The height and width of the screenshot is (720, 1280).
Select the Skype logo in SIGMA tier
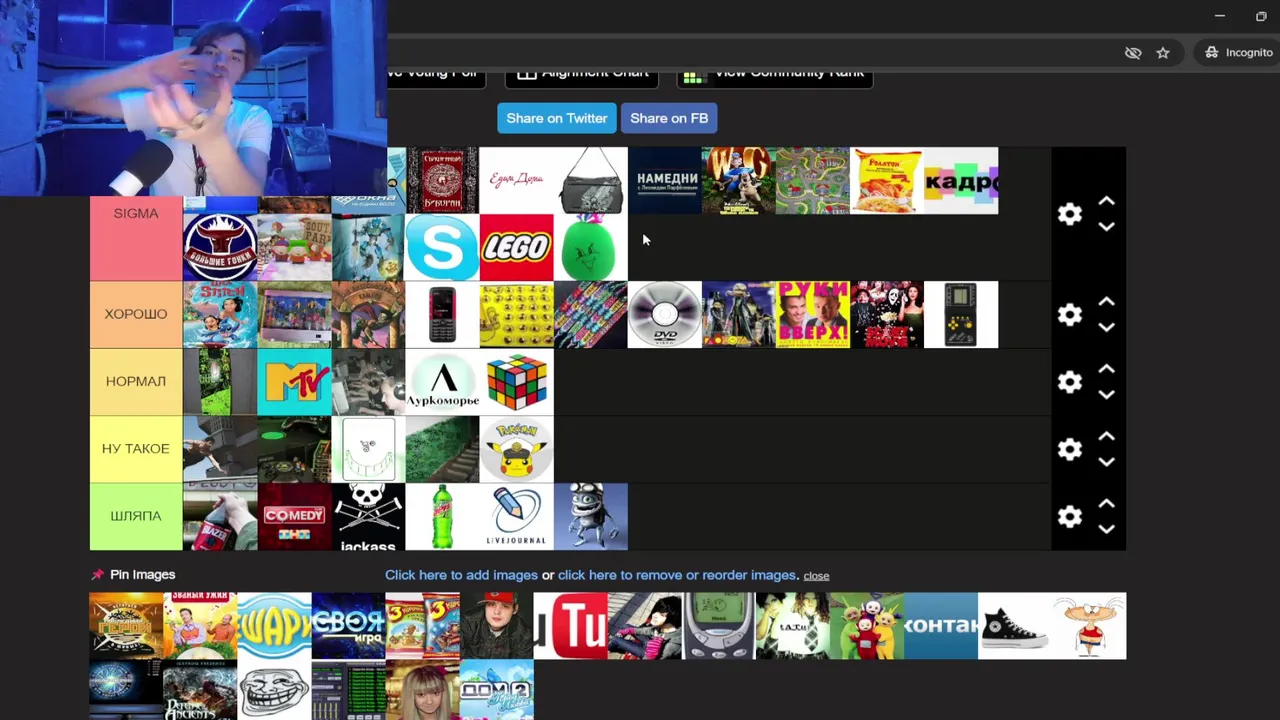[x=442, y=247]
